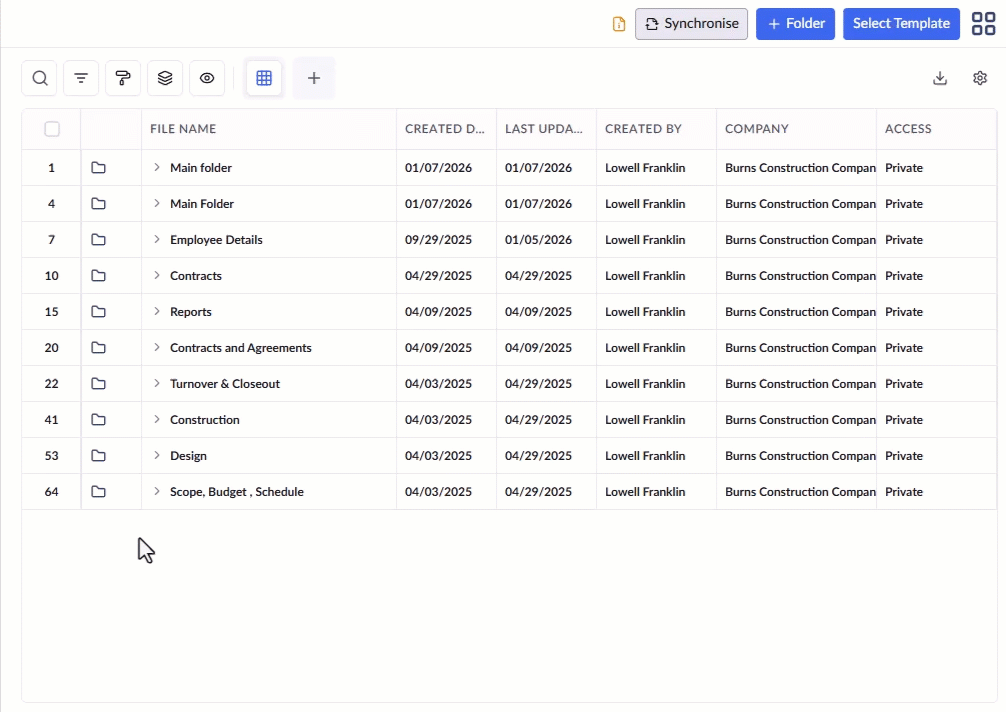Expand Turnover & Closeout folder
Viewport: 1006px width, 712px height.
coord(157,383)
